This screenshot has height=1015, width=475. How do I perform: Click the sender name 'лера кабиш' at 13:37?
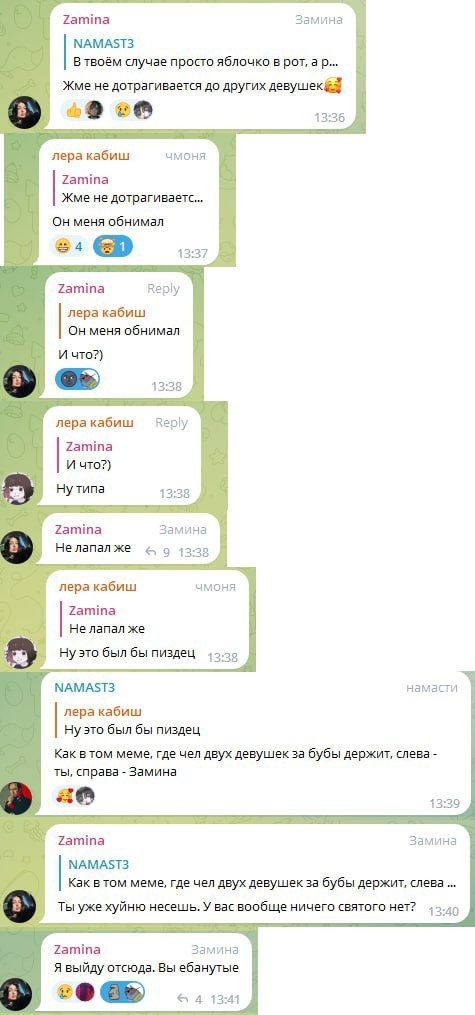[x=91, y=155]
